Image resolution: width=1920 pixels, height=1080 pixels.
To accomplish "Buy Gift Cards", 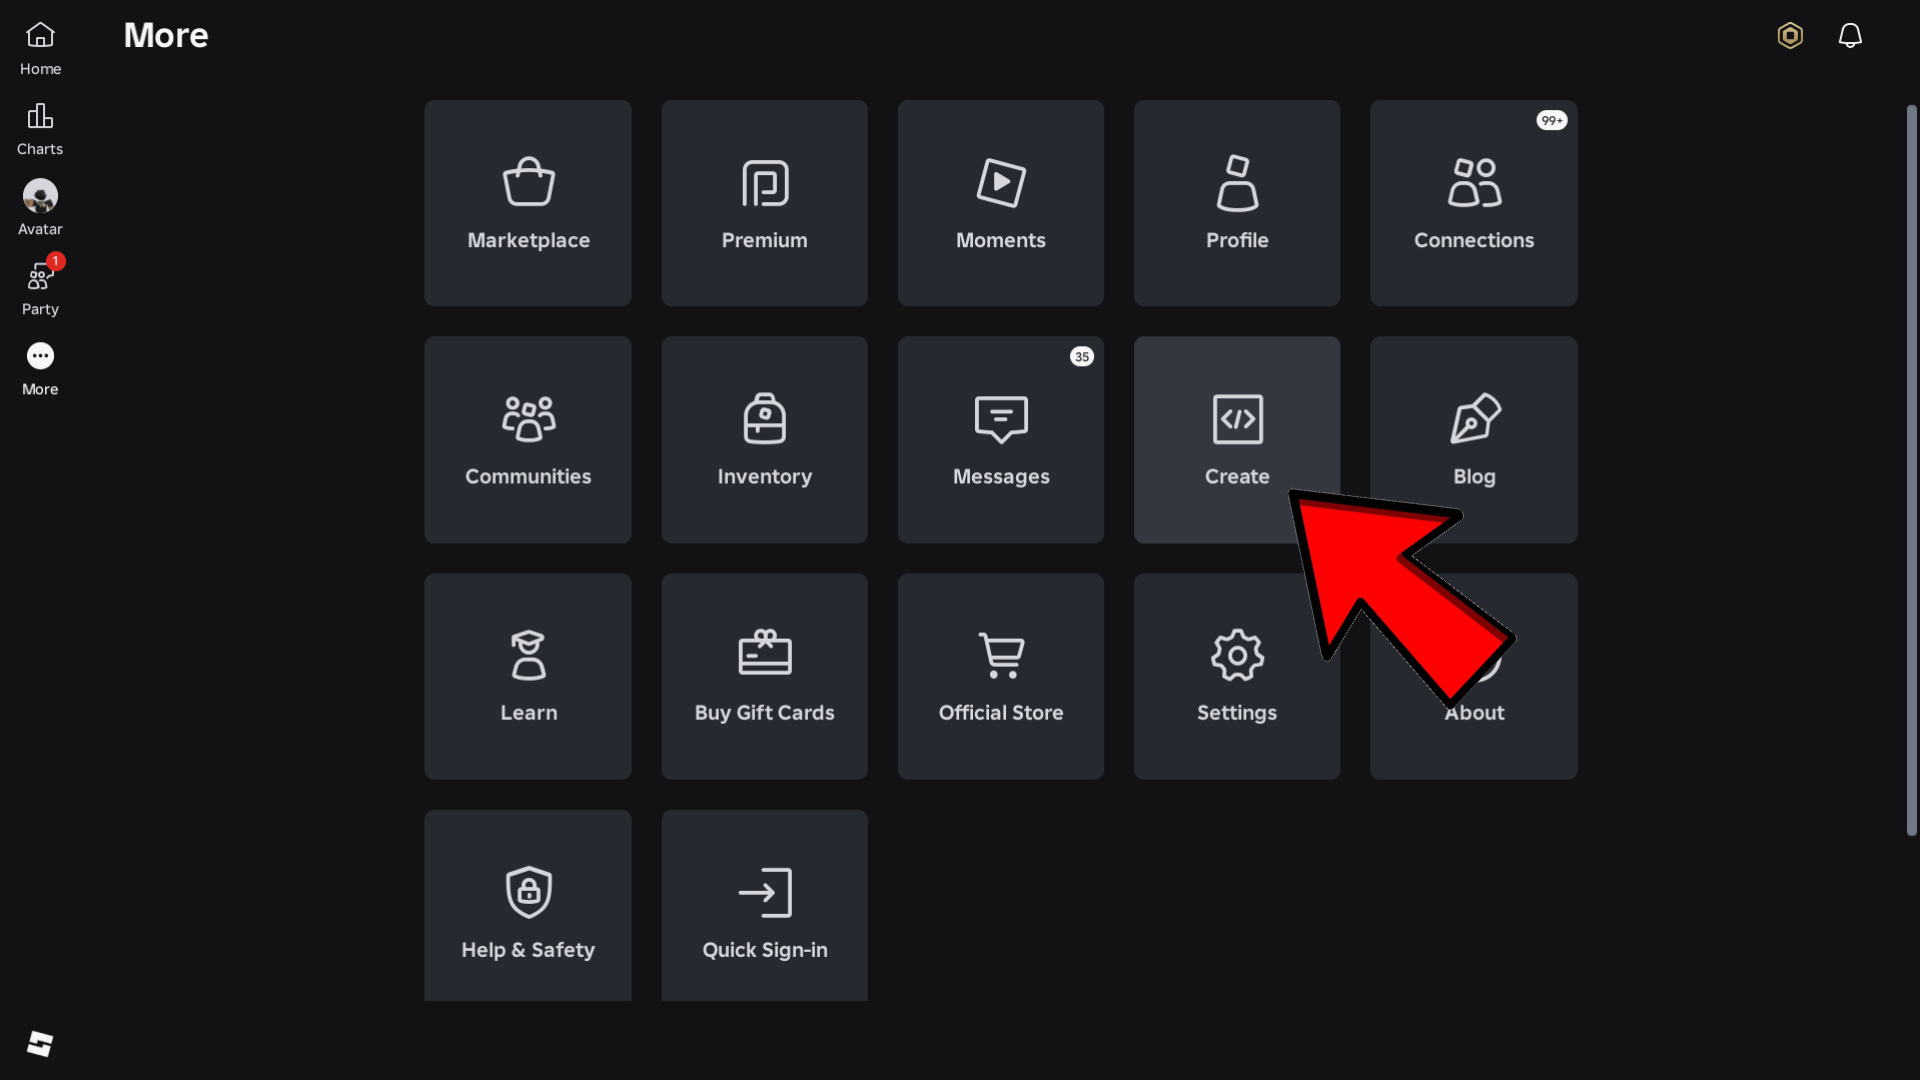I will coord(763,676).
